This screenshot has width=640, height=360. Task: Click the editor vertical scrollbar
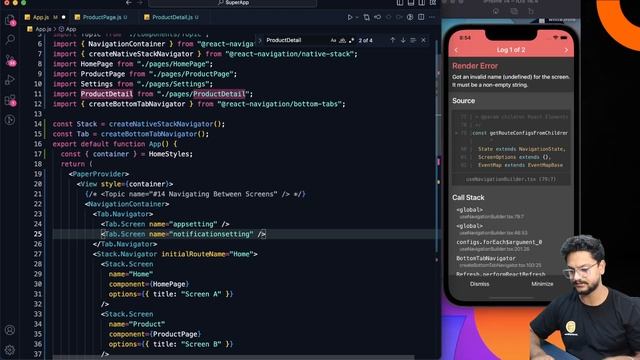(438, 147)
